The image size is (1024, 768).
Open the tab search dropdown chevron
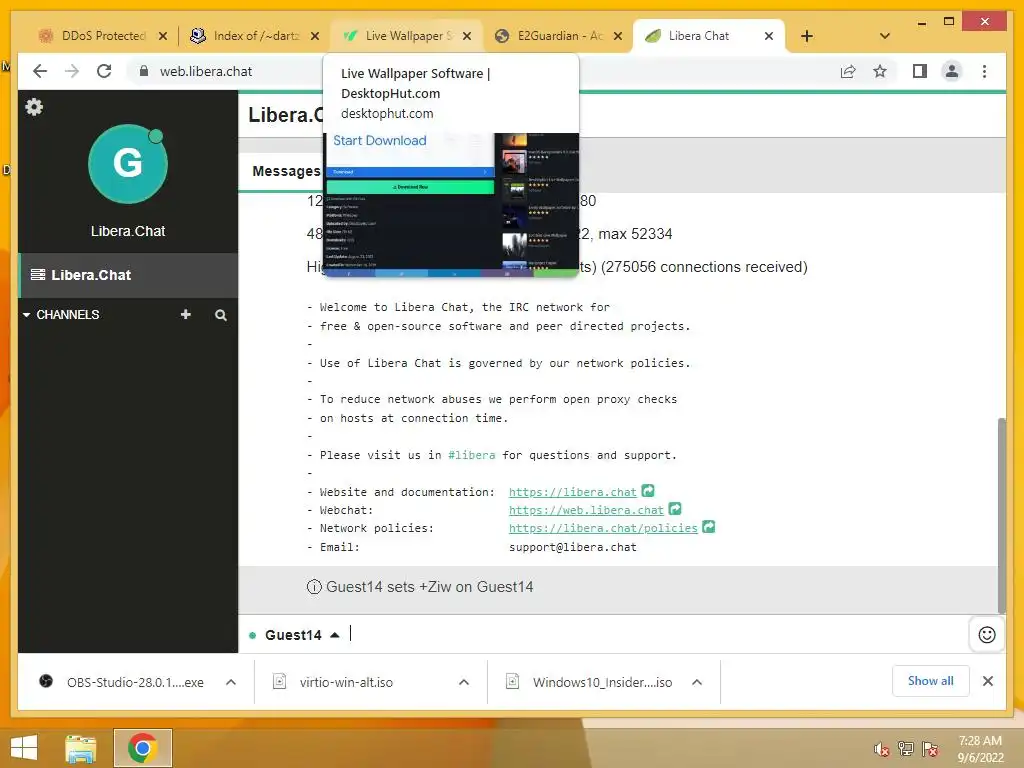885,36
